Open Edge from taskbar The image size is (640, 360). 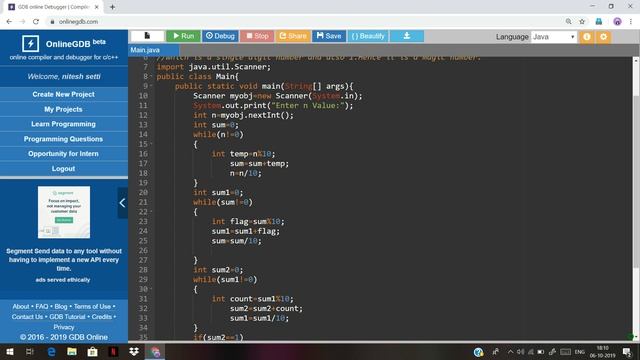(51, 351)
